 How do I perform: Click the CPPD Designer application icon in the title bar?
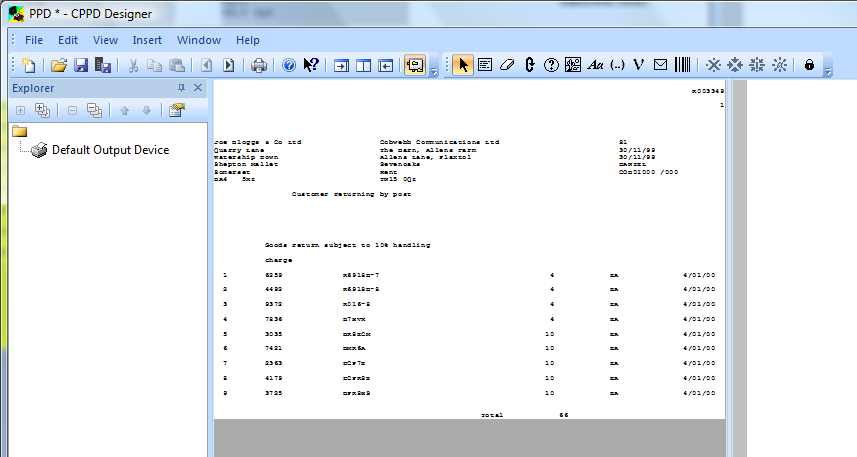[16, 13]
